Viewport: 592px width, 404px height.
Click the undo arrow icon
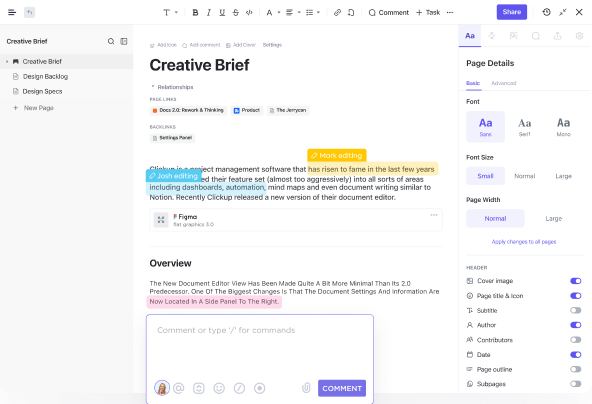pos(29,12)
